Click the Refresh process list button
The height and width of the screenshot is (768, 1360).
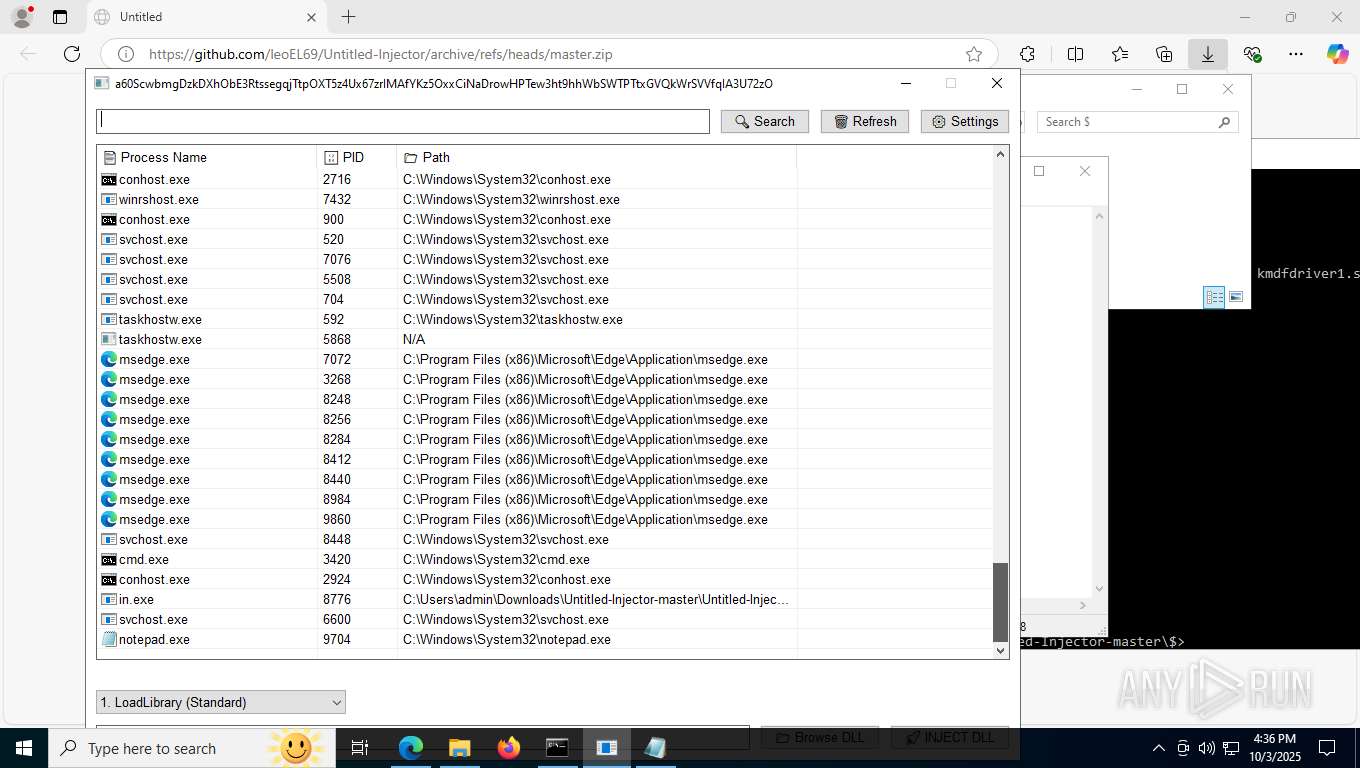(865, 121)
